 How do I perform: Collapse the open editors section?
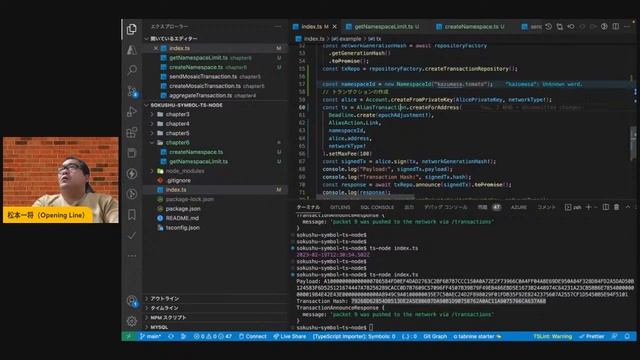[x=146, y=39]
